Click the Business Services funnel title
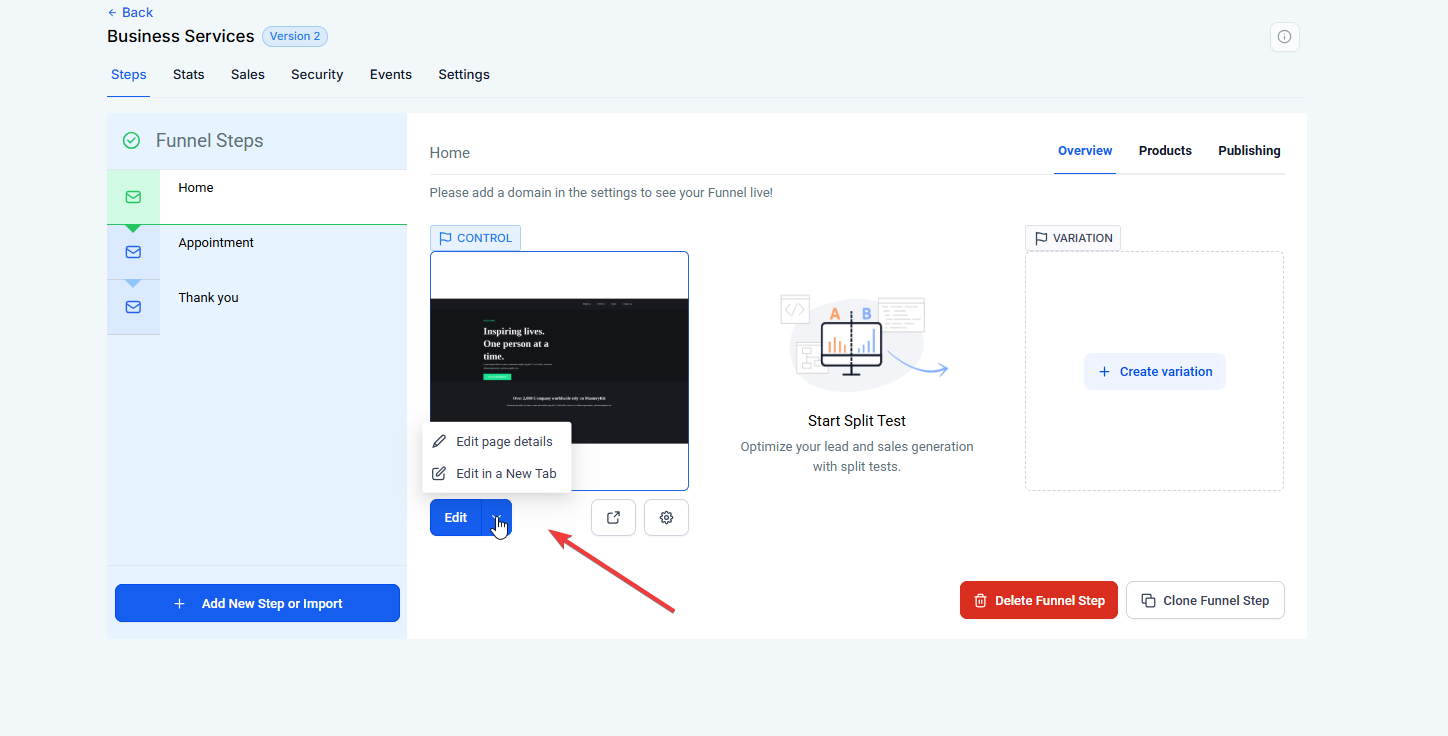Viewport: 1448px width, 736px height. pos(181,36)
